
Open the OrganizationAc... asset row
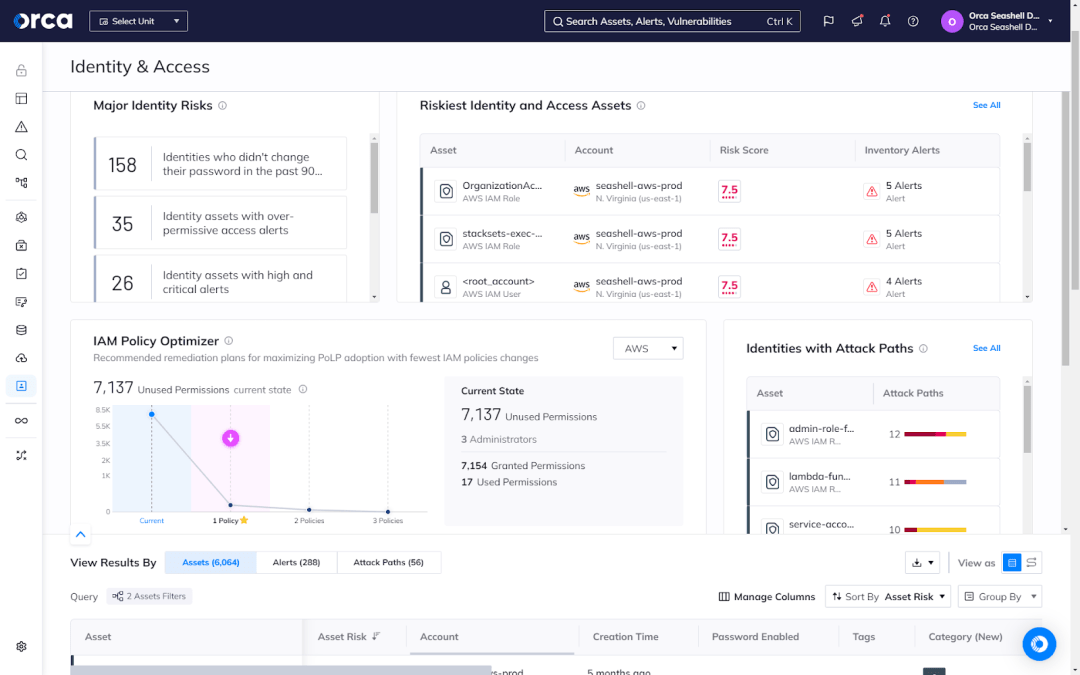click(x=710, y=191)
